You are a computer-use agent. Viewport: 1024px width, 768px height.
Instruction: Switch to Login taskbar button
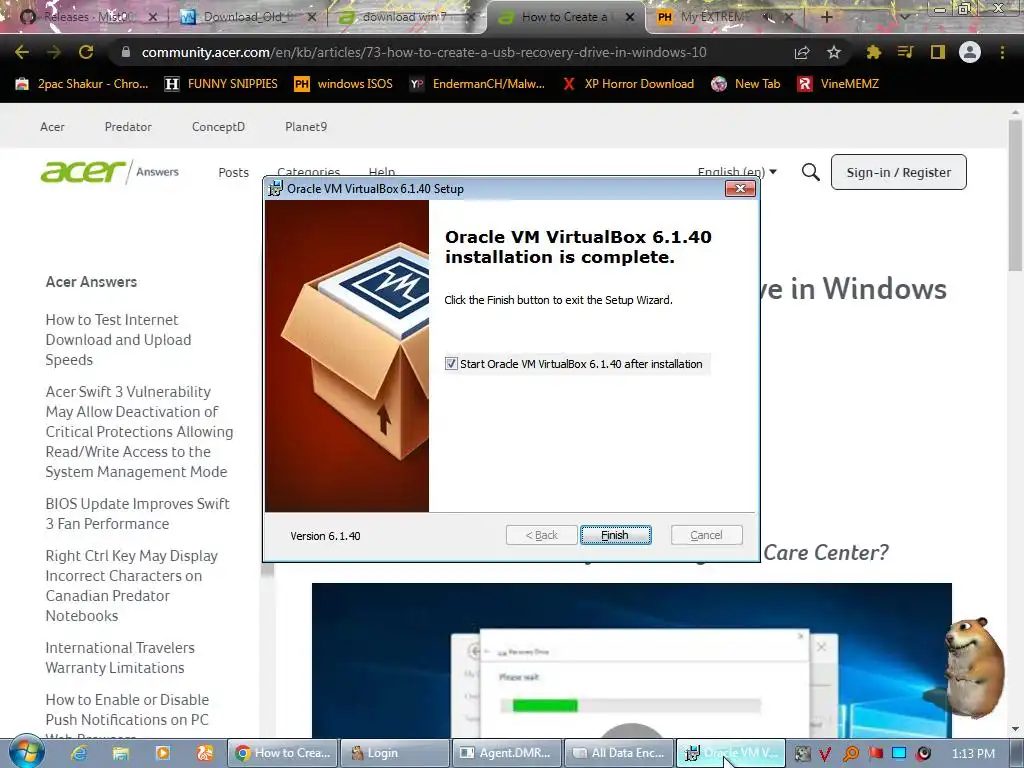pyautogui.click(x=396, y=753)
